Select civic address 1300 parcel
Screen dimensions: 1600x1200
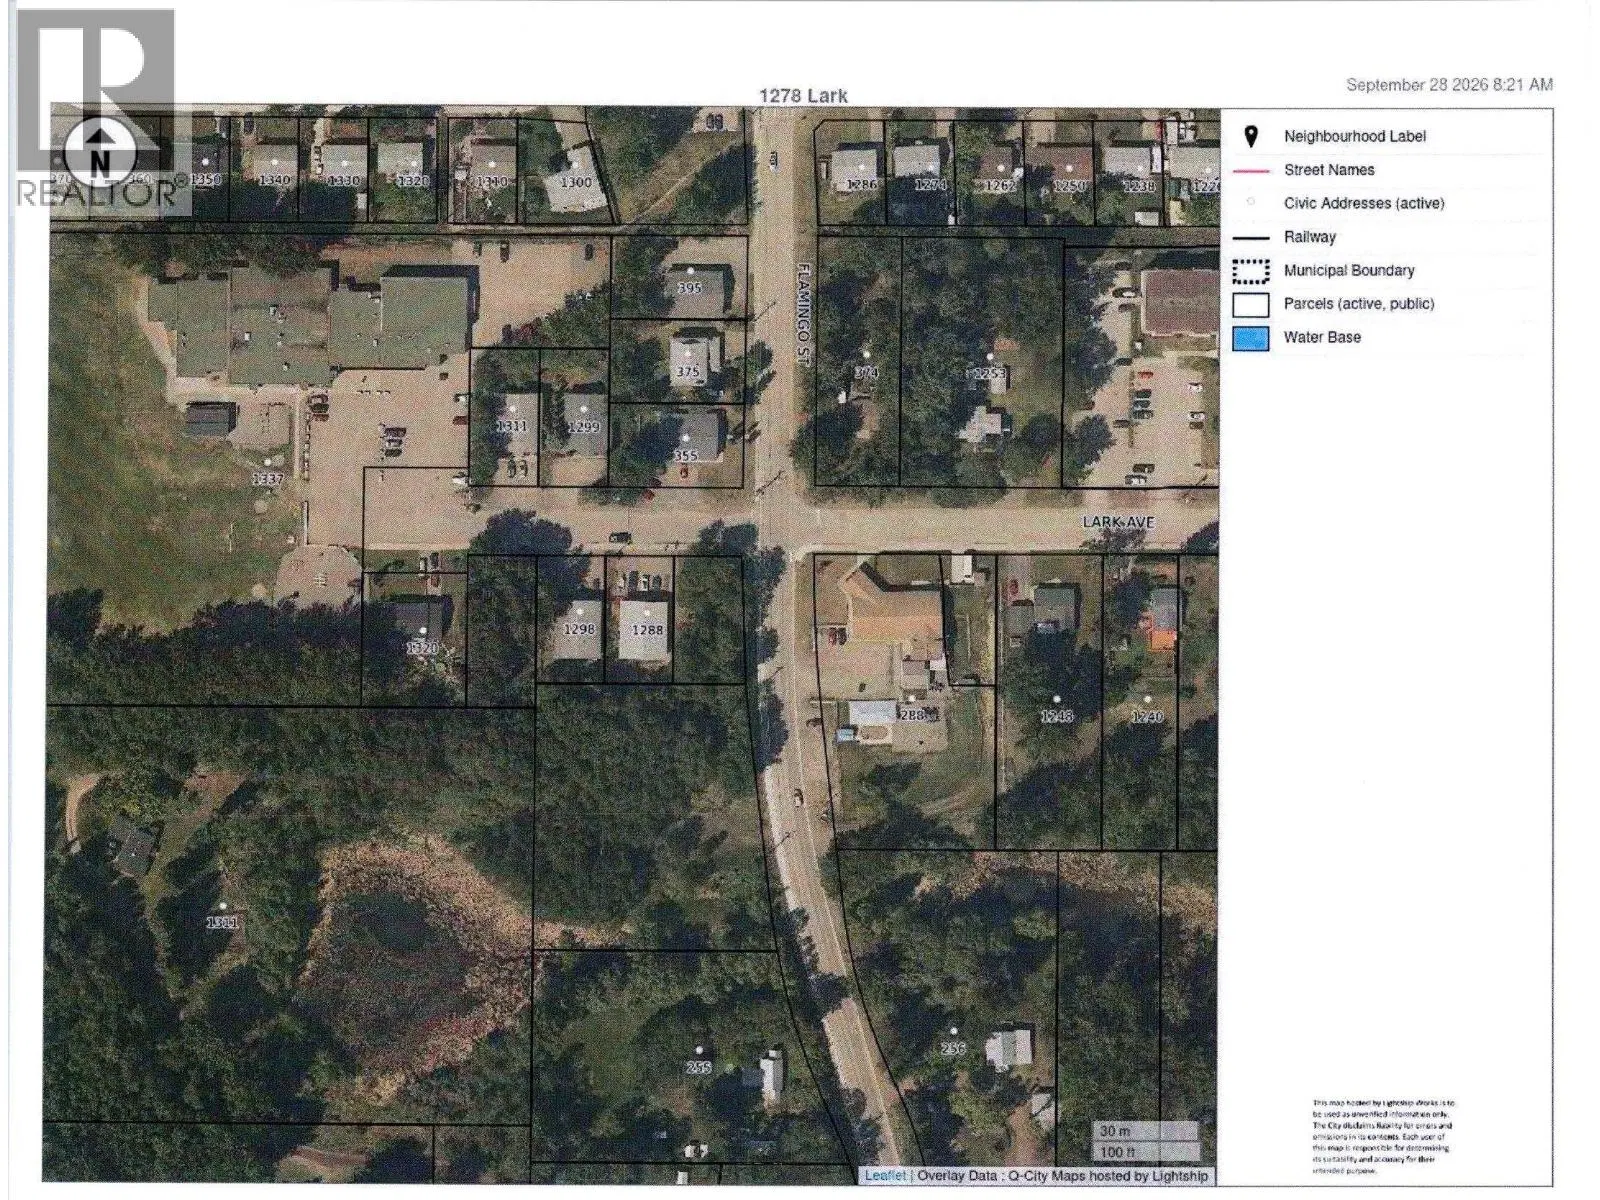[575, 182]
